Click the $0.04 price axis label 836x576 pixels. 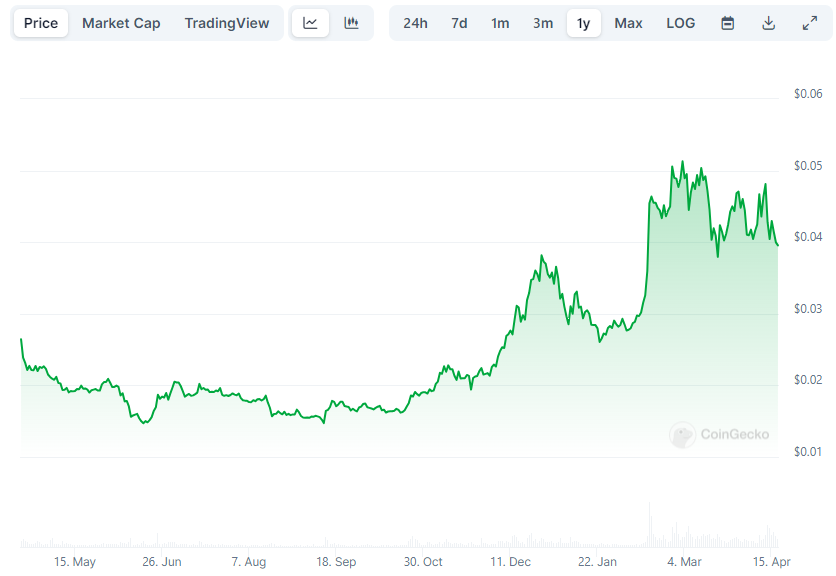tap(808, 236)
